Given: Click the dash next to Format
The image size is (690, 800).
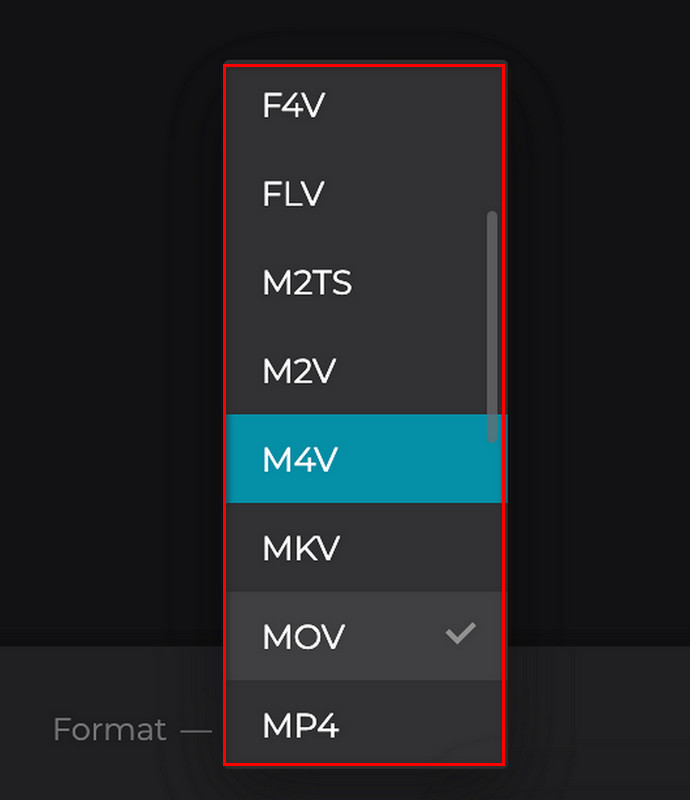Looking at the screenshot, I should tap(196, 731).
